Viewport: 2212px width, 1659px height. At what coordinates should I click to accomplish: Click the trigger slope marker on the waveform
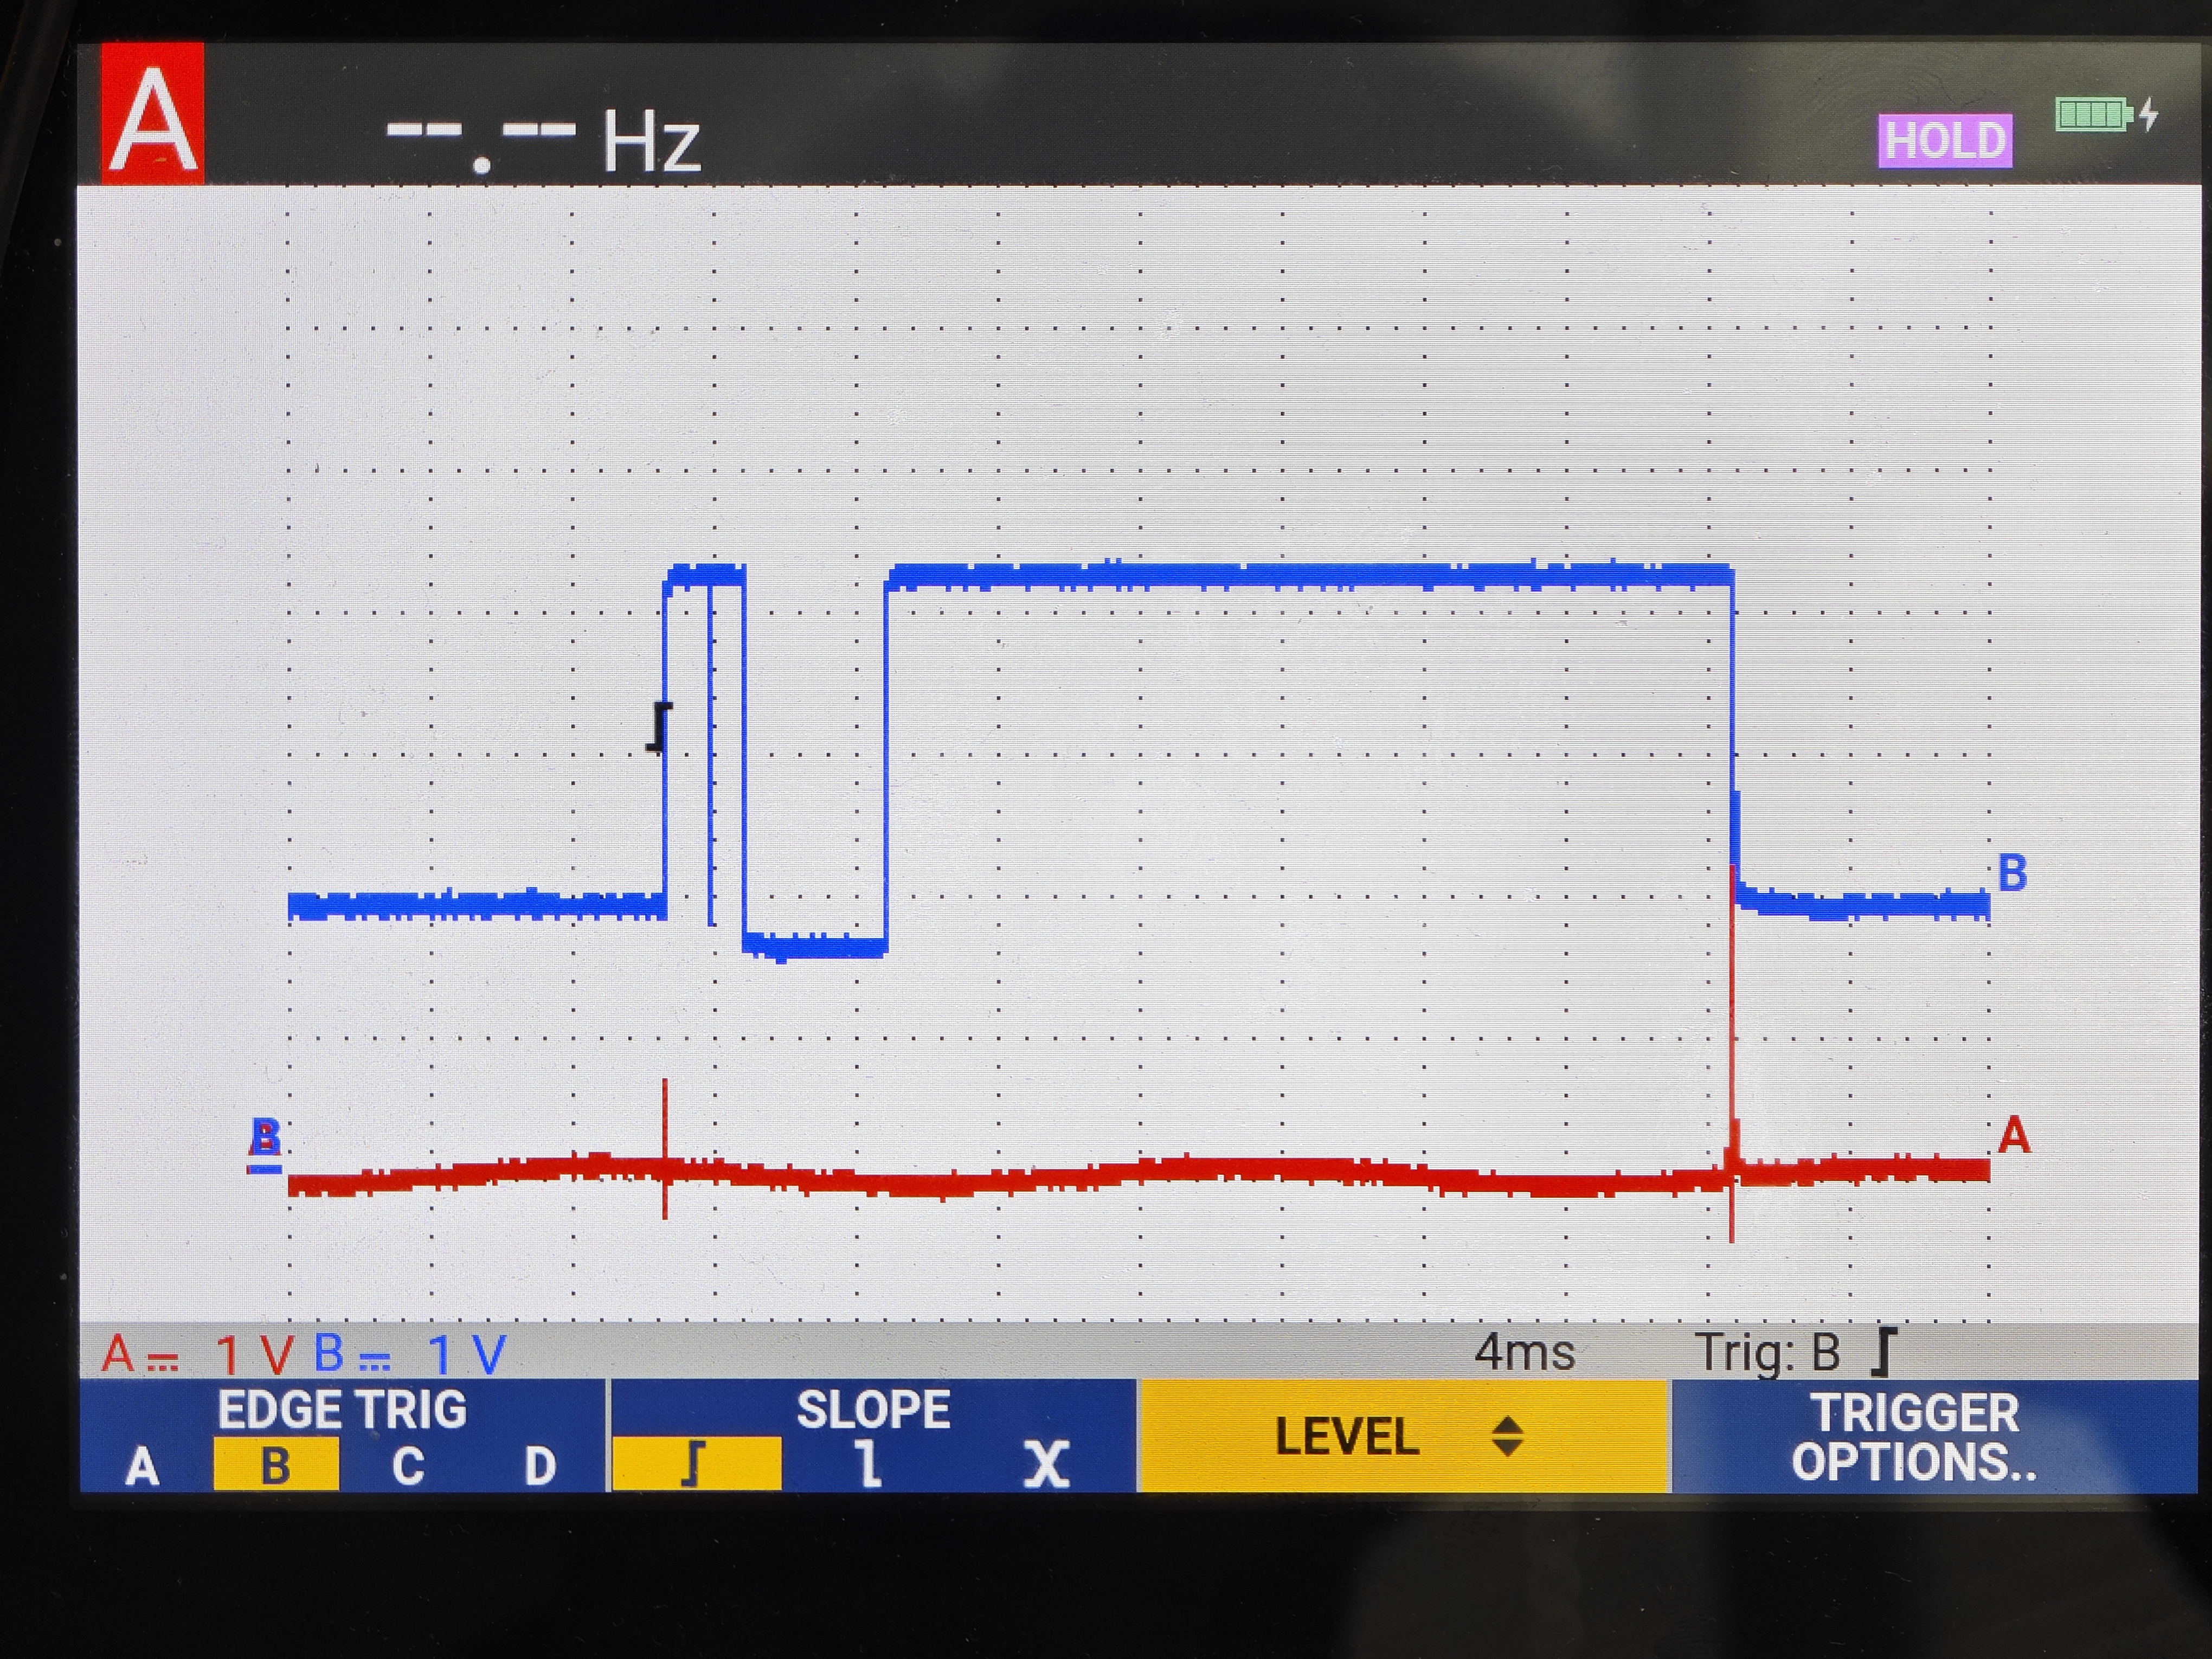coord(659,727)
